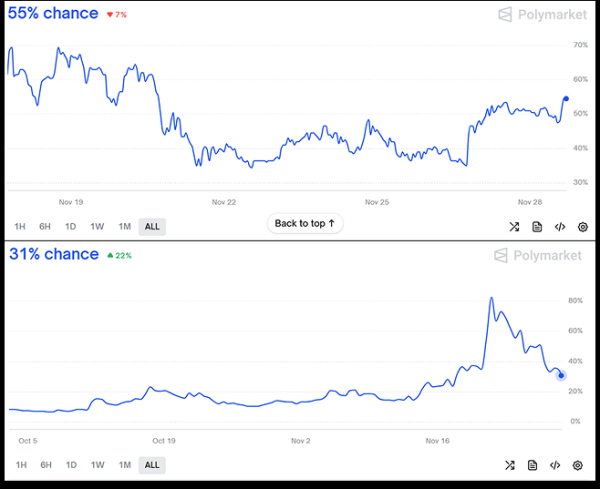This screenshot has height=489, width=600.
Task: Click the embed code icon on the 55% chart
Action: [x=560, y=227]
